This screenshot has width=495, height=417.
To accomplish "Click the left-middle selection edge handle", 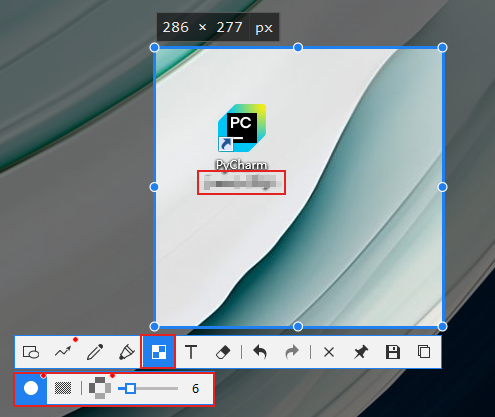I will (154, 187).
